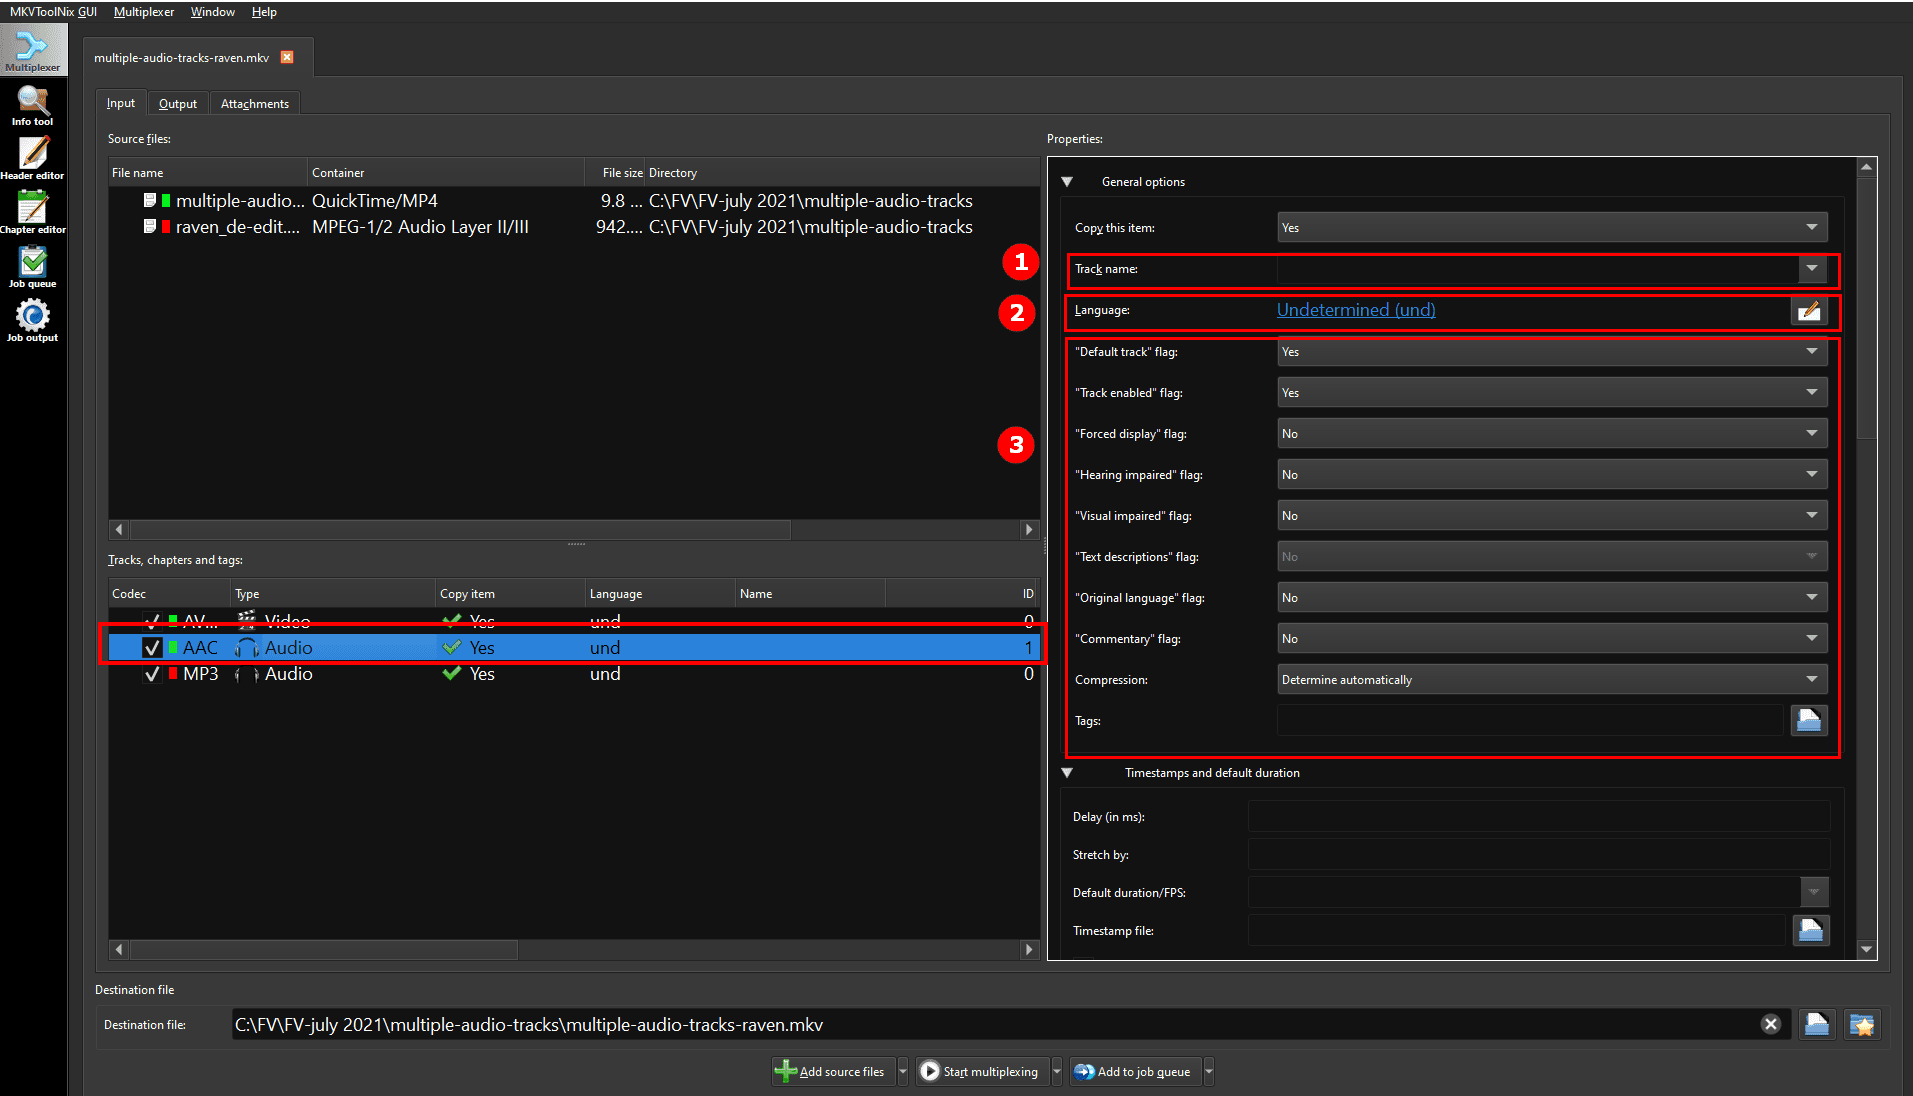Open the Chapter editor
The height and width of the screenshot is (1096, 1913).
click(x=33, y=213)
